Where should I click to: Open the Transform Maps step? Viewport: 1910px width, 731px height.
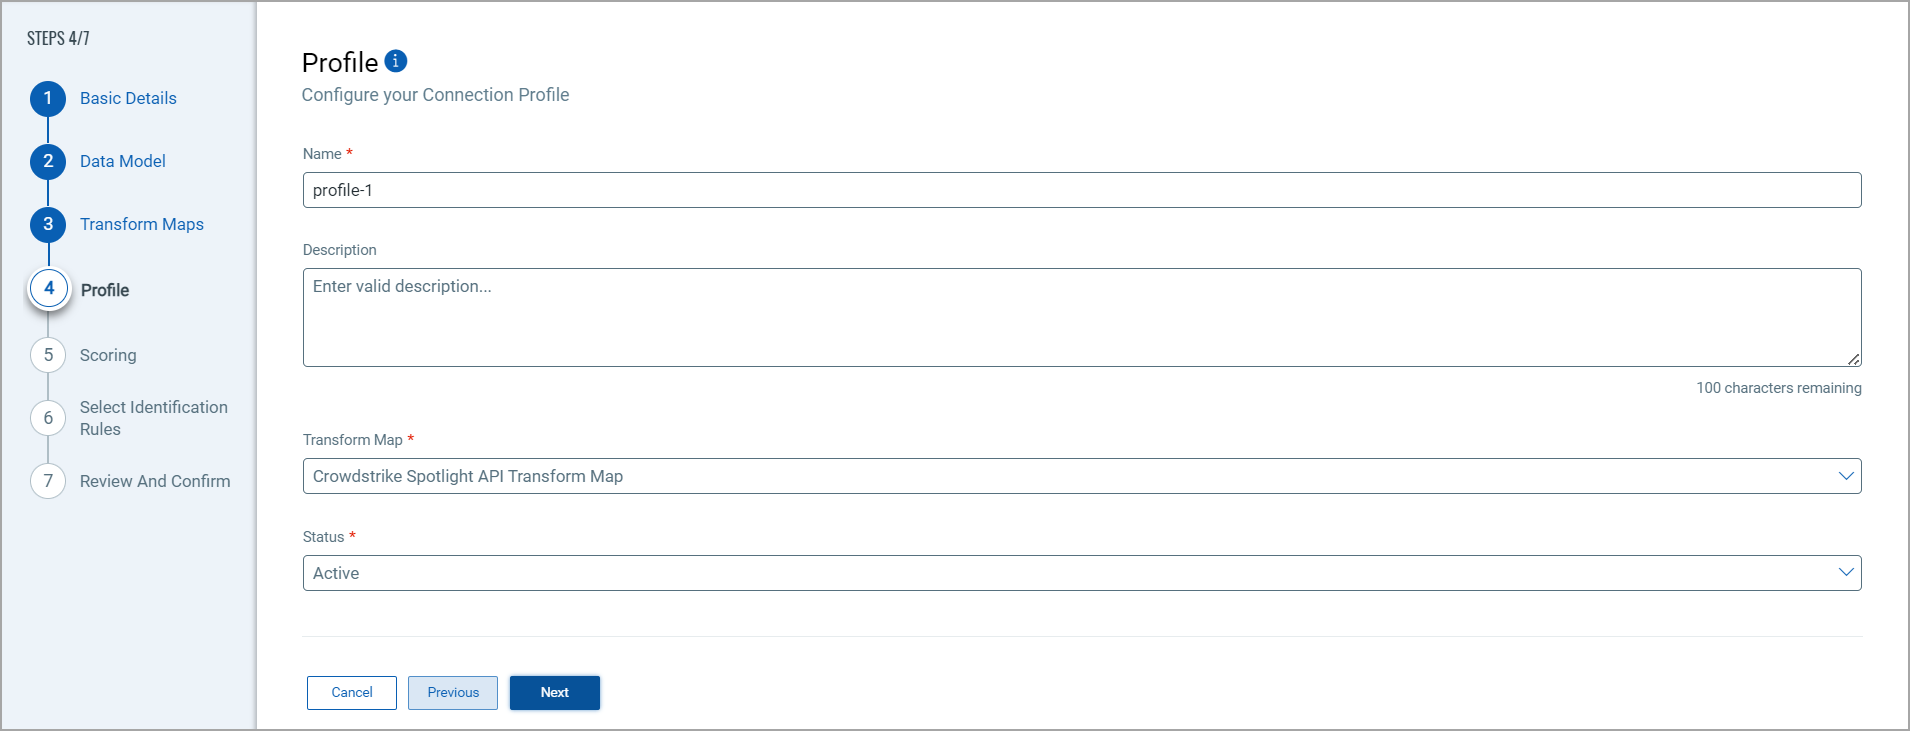pyautogui.click(x=142, y=224)
